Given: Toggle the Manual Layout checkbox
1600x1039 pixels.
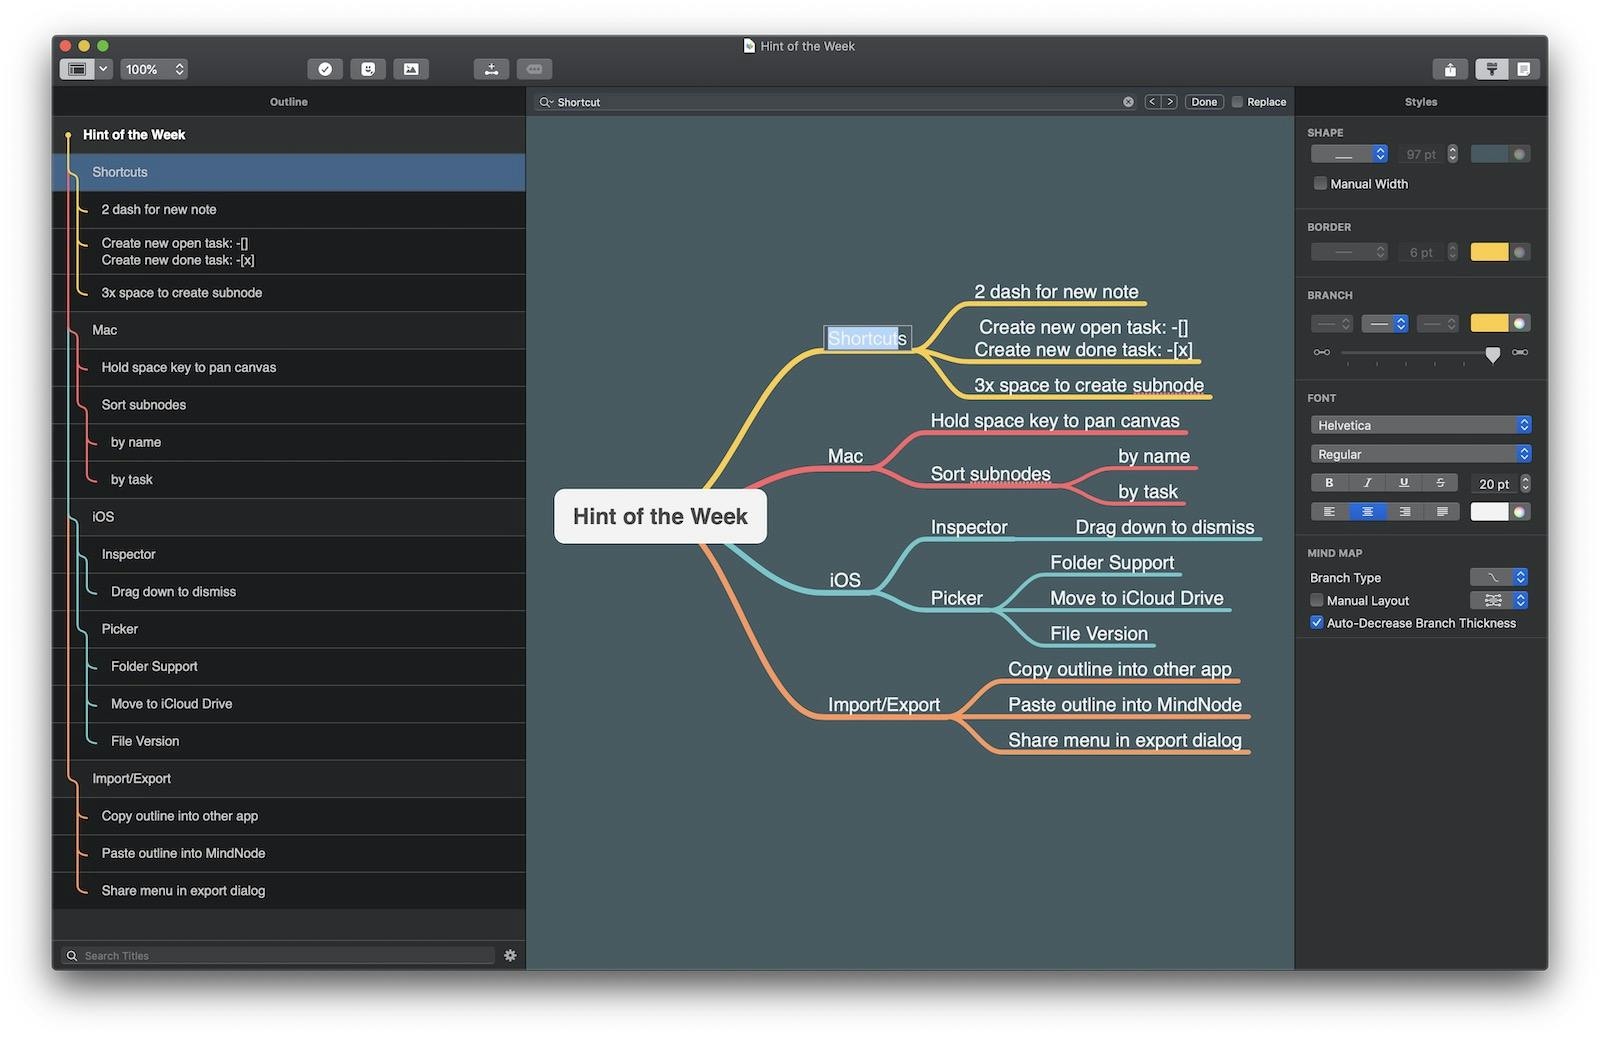Looking at the screenshot, I should (x=1317, y=600).
